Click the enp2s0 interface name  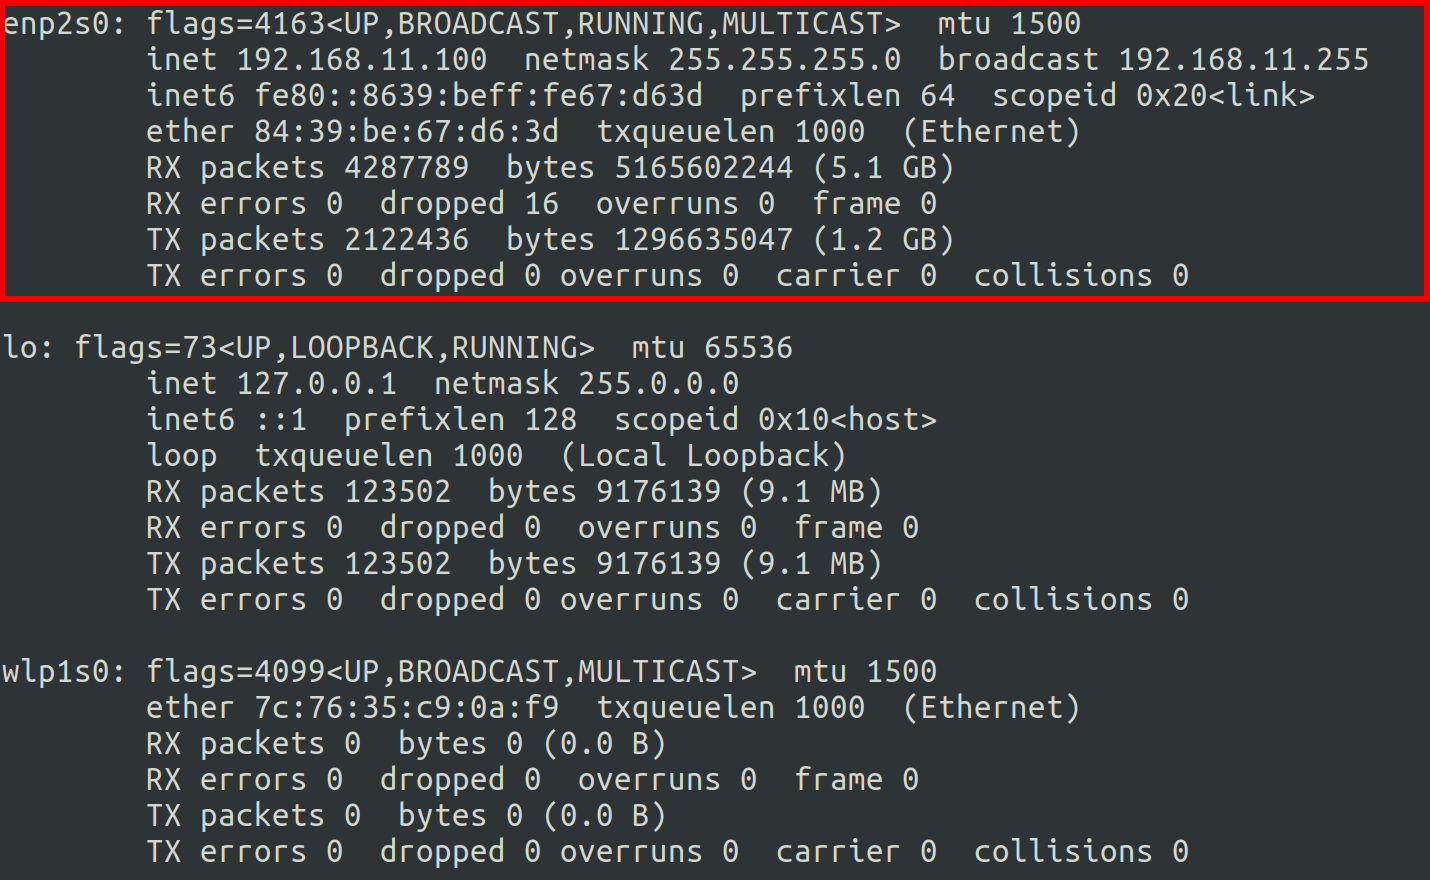point(56,24)
